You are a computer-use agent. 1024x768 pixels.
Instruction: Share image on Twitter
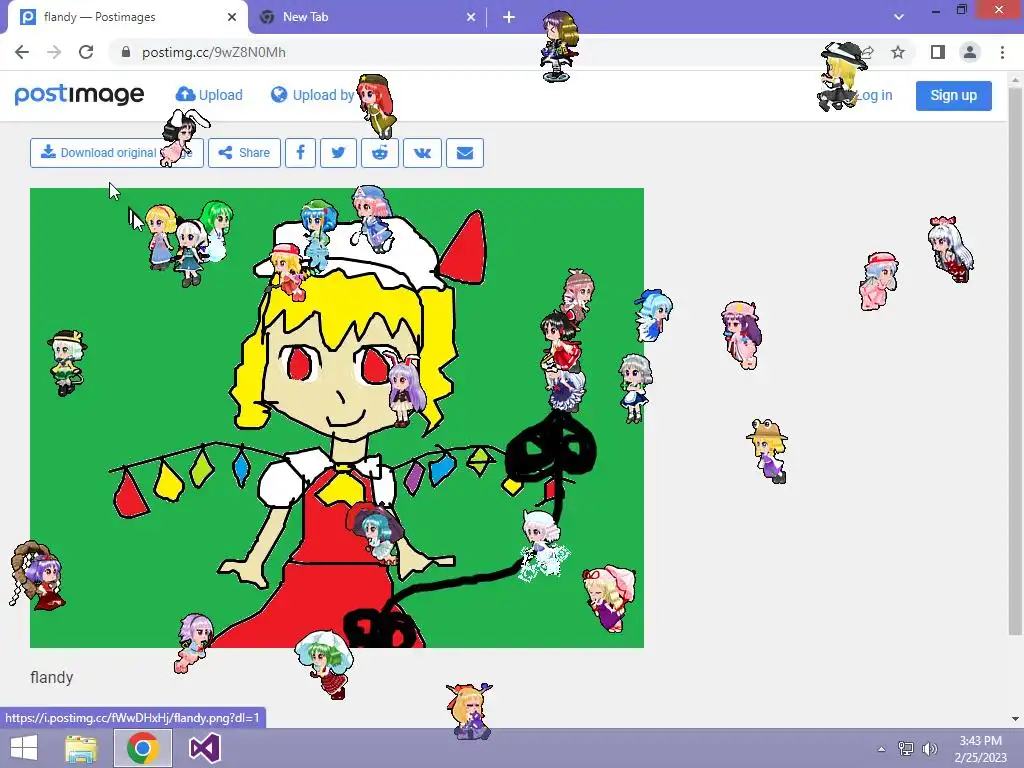(338, 153)
